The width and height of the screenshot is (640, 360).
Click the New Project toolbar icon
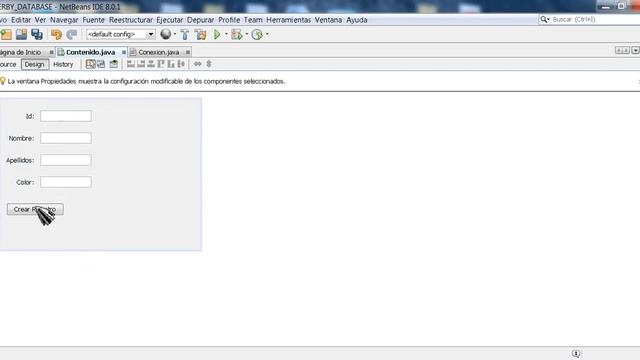(x=6, y=35)
